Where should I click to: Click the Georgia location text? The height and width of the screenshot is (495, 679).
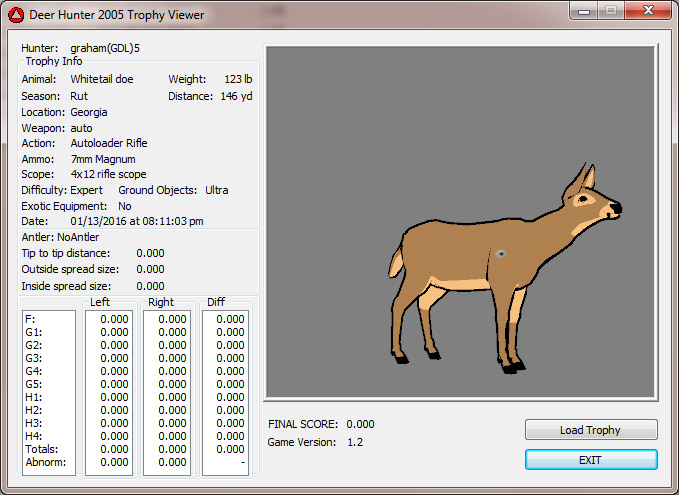coord(89,112)
